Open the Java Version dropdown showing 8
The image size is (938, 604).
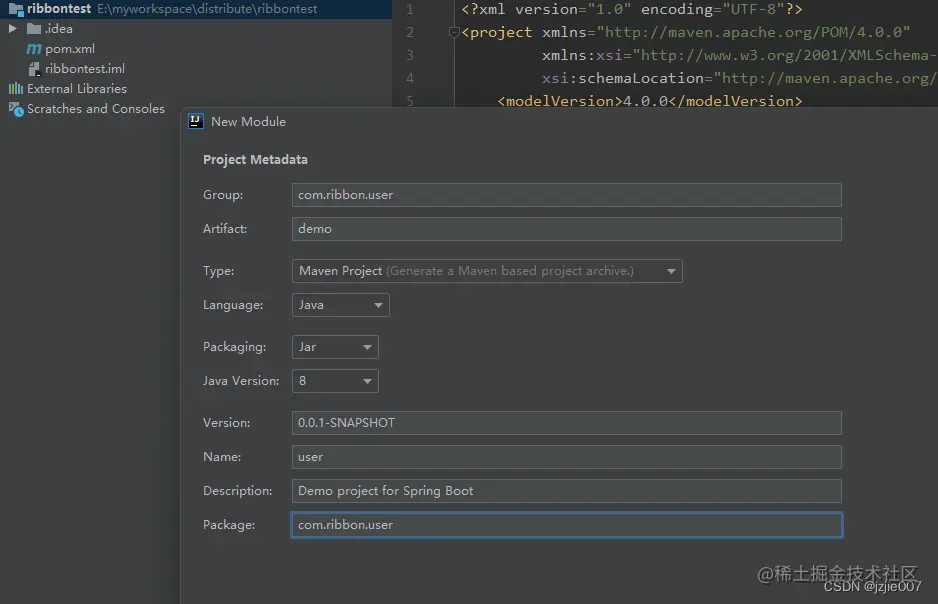pos(335,381)
